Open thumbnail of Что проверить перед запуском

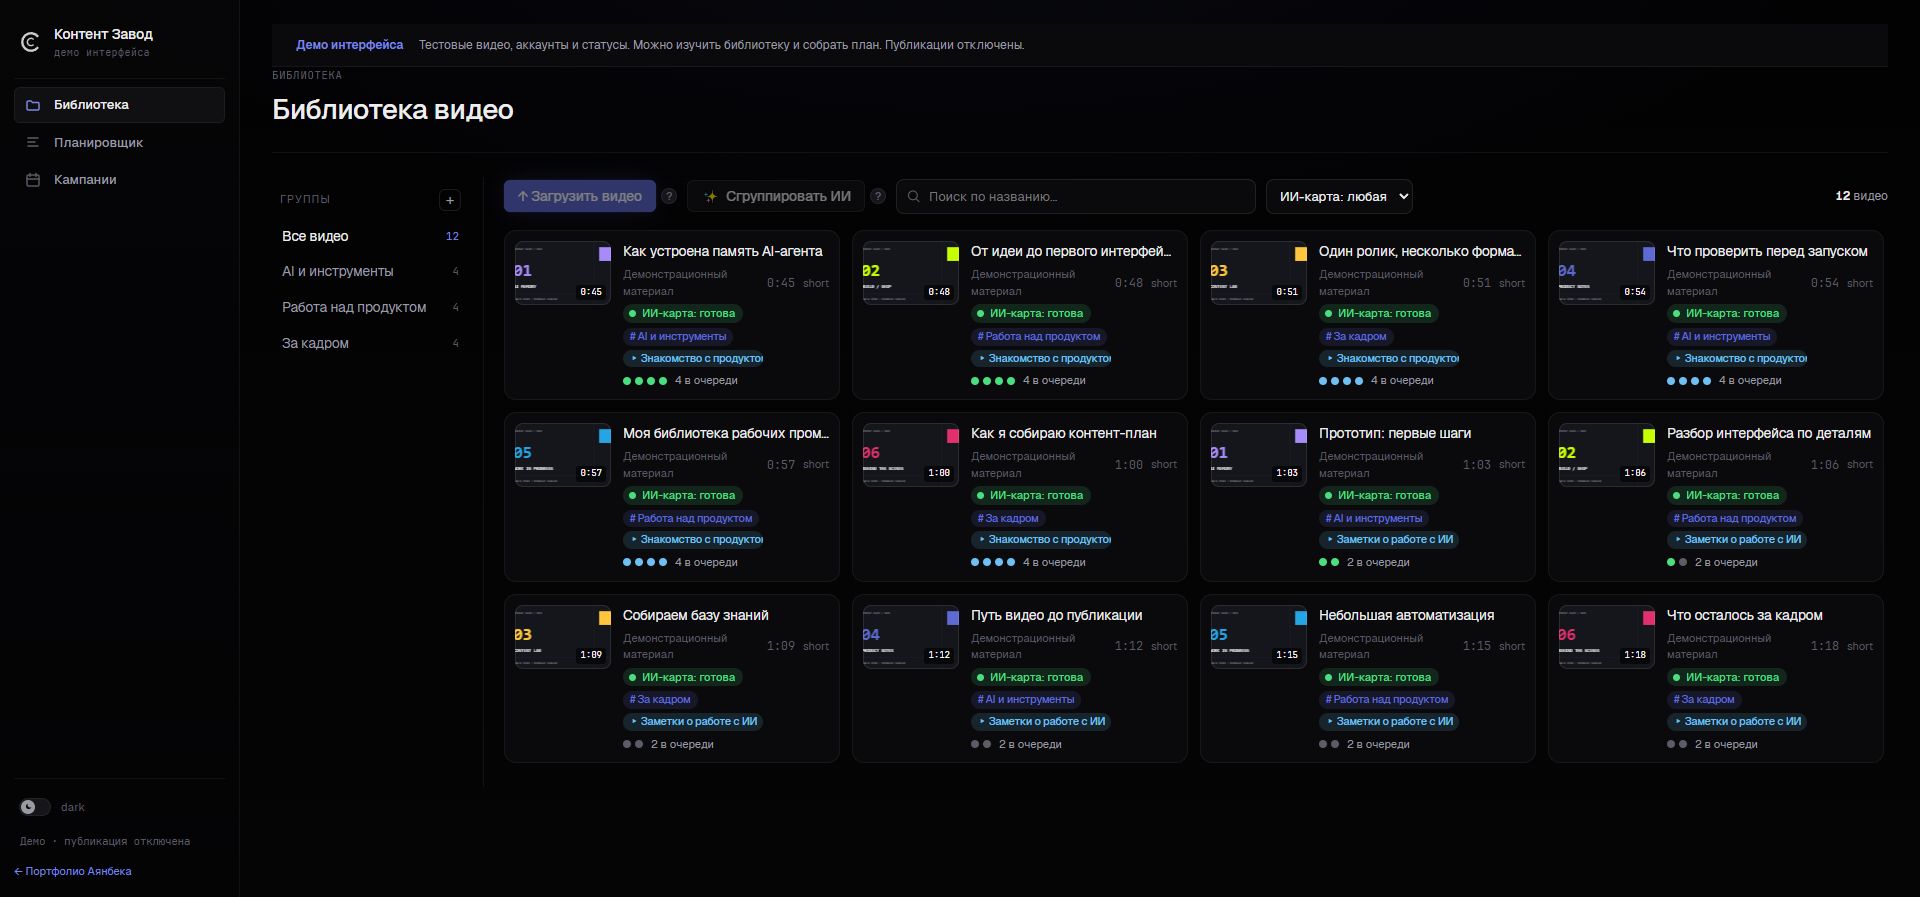pyautogui.click(x=1607, y=272)
